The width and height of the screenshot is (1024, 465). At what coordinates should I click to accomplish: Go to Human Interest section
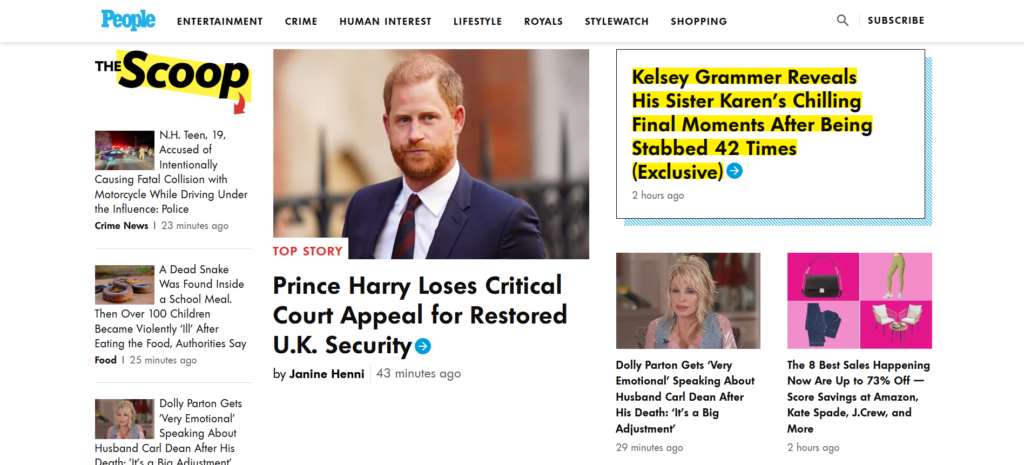coord(385,21)
